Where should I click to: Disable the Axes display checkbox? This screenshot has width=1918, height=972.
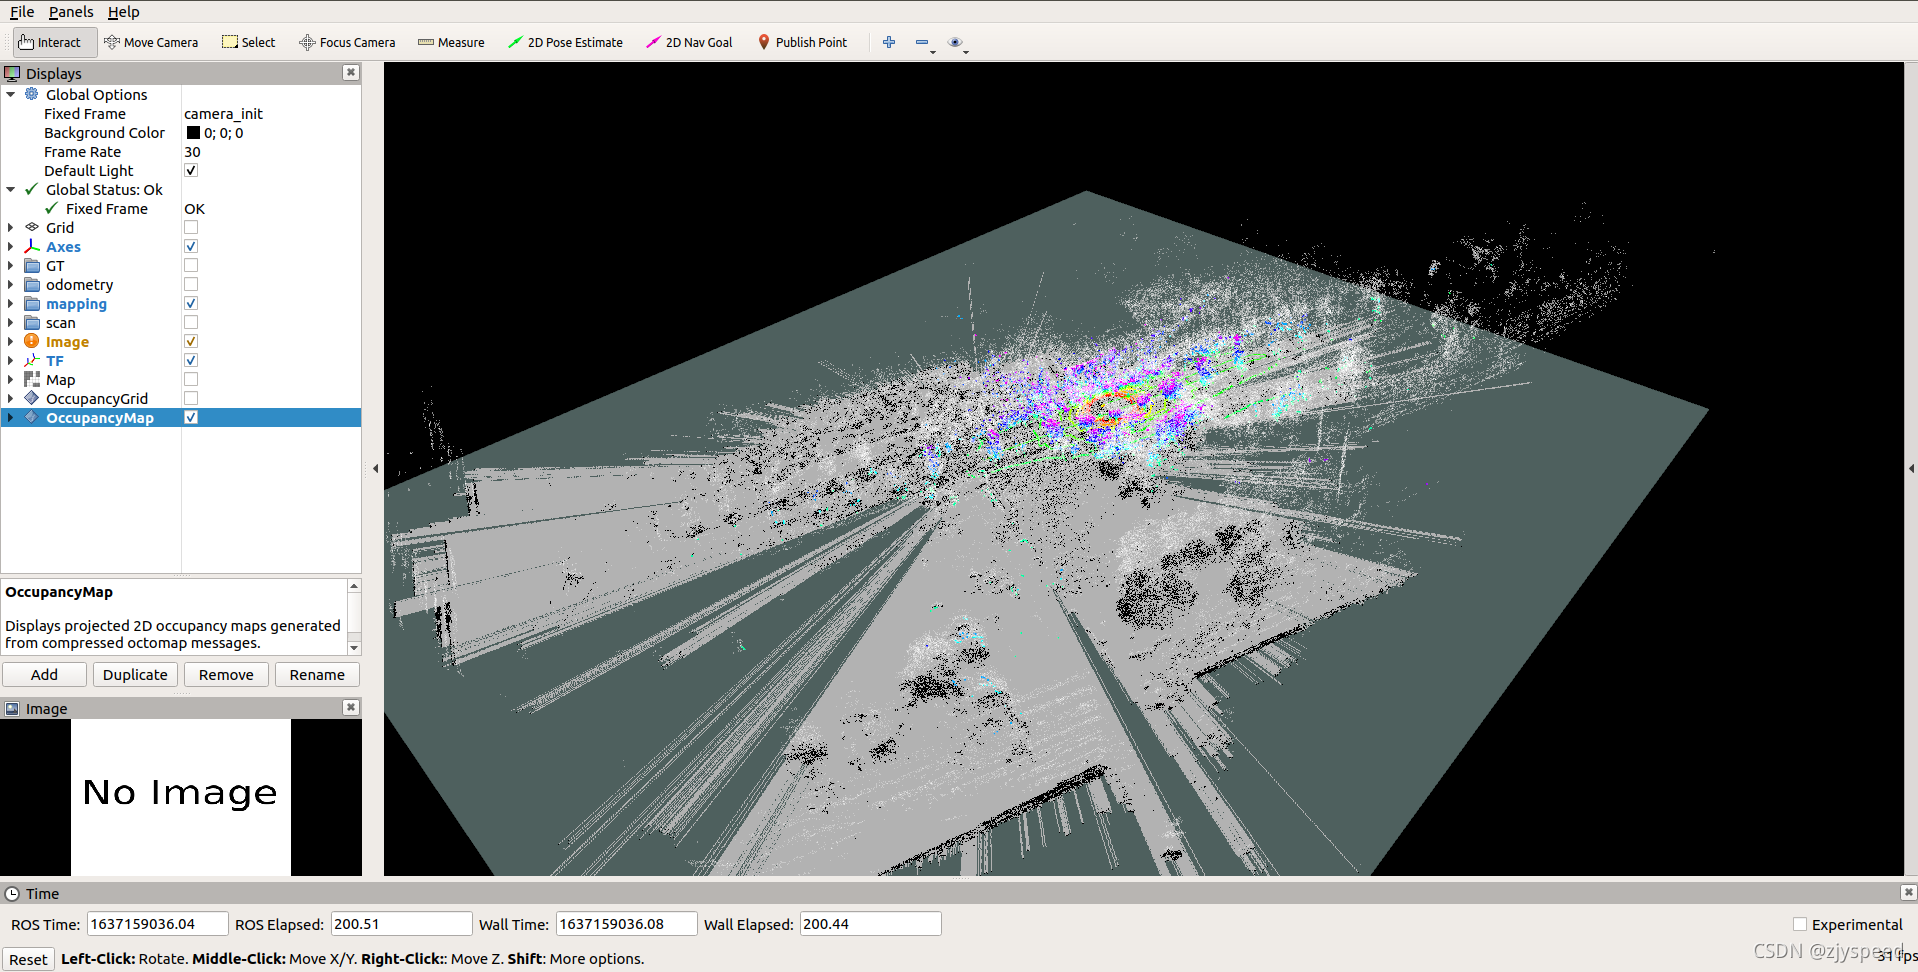point(191,246)
